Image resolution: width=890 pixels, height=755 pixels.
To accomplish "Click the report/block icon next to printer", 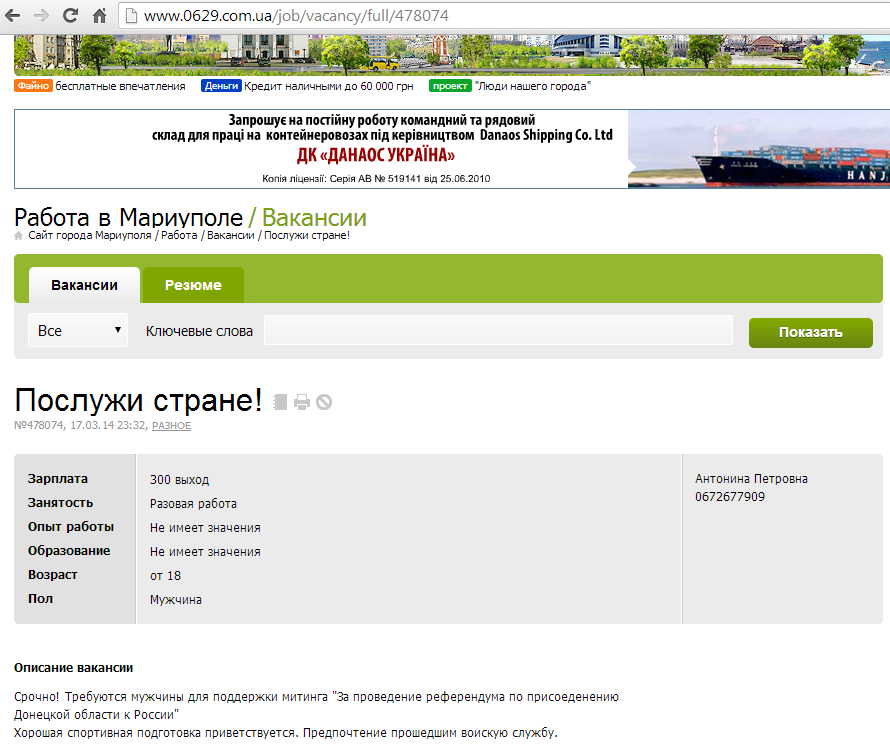I will click(x=323, y=402).
